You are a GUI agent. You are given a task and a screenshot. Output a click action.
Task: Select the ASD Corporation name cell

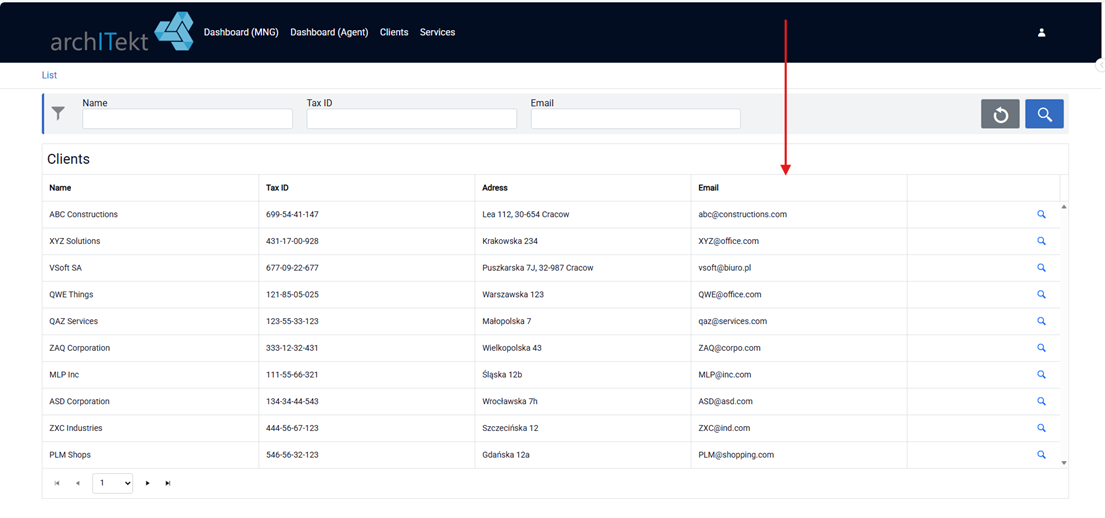click(150, 402)
